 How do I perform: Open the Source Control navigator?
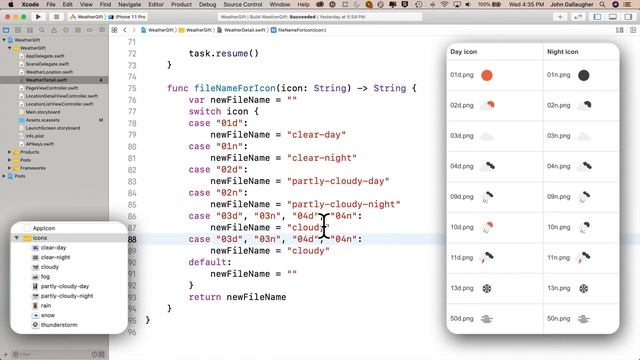tap(18, 30)
